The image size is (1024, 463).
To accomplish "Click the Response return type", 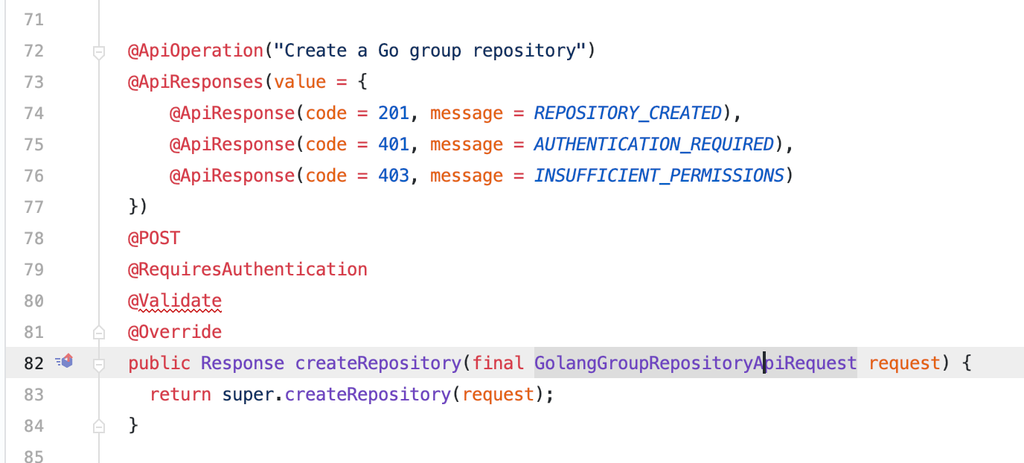I will coord(242,363).
